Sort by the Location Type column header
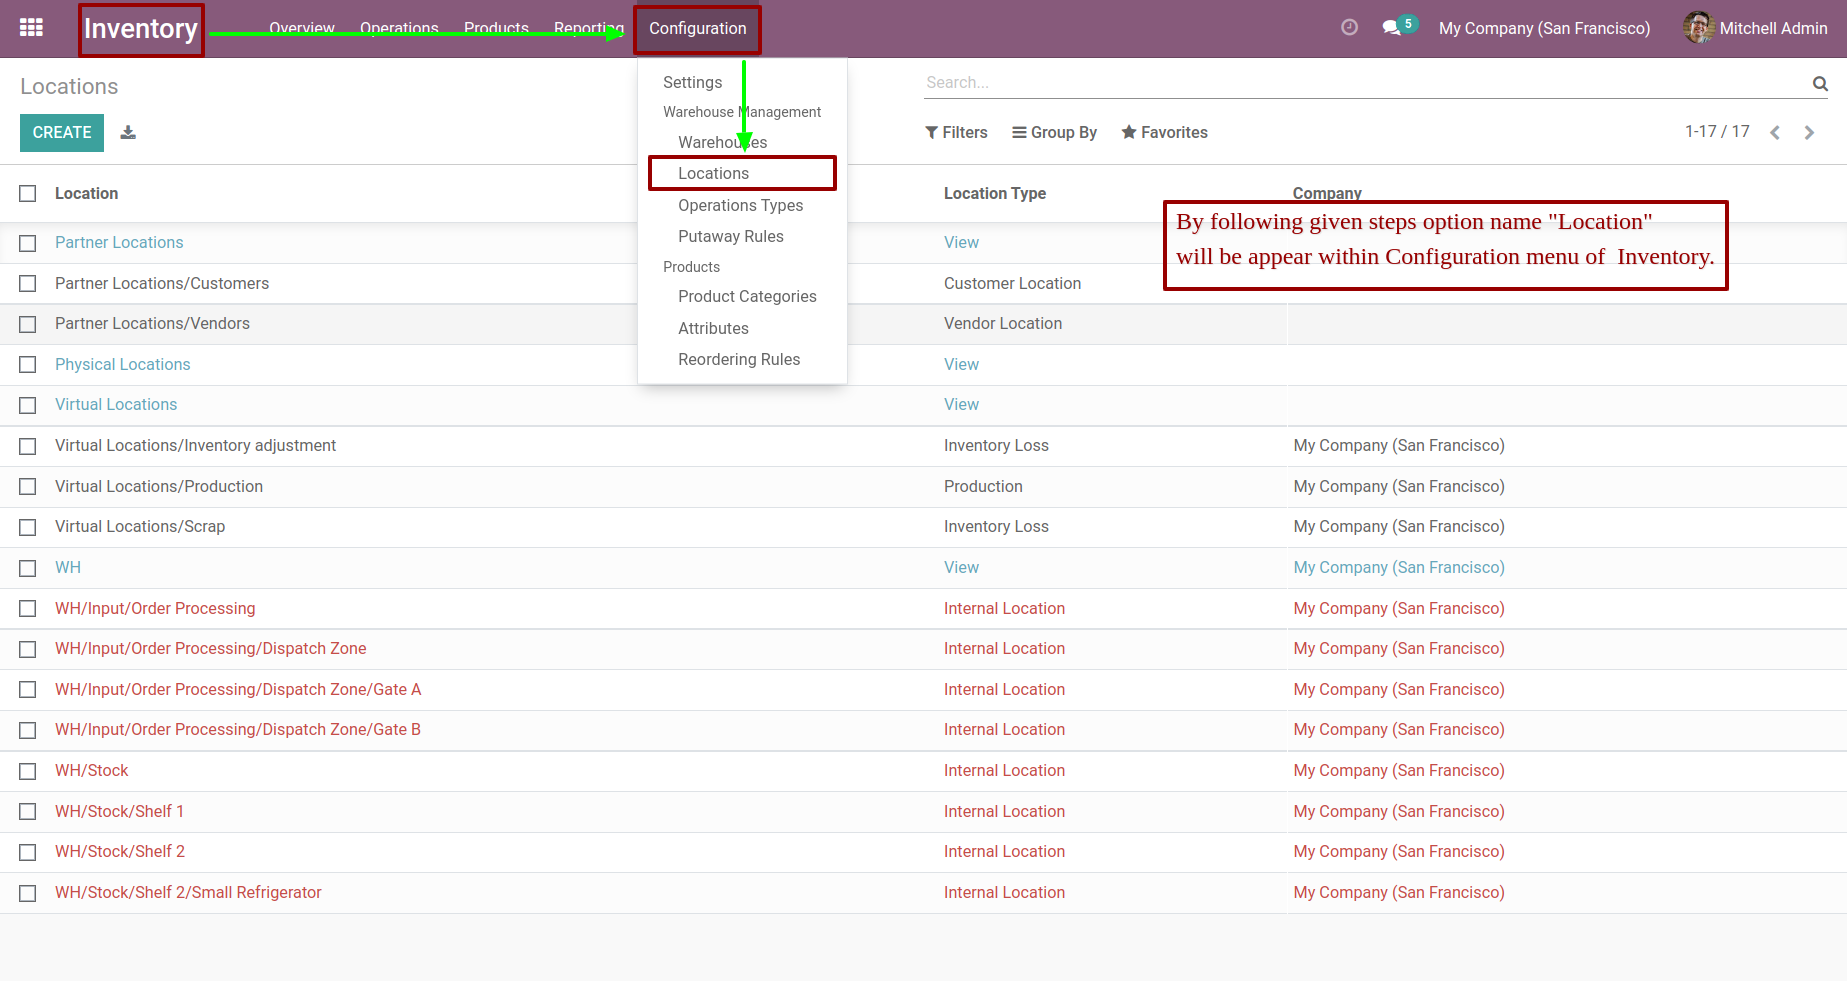The image size is (1847, 981). click(x=994, y=193)
